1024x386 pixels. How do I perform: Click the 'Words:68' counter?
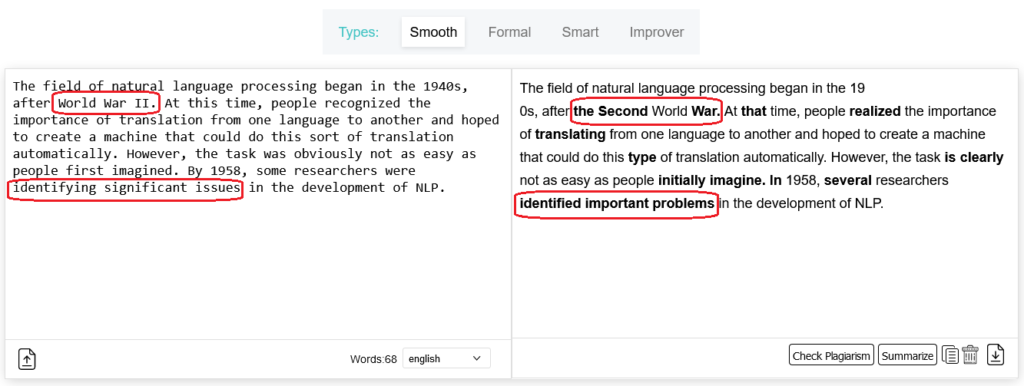point(373,359)
